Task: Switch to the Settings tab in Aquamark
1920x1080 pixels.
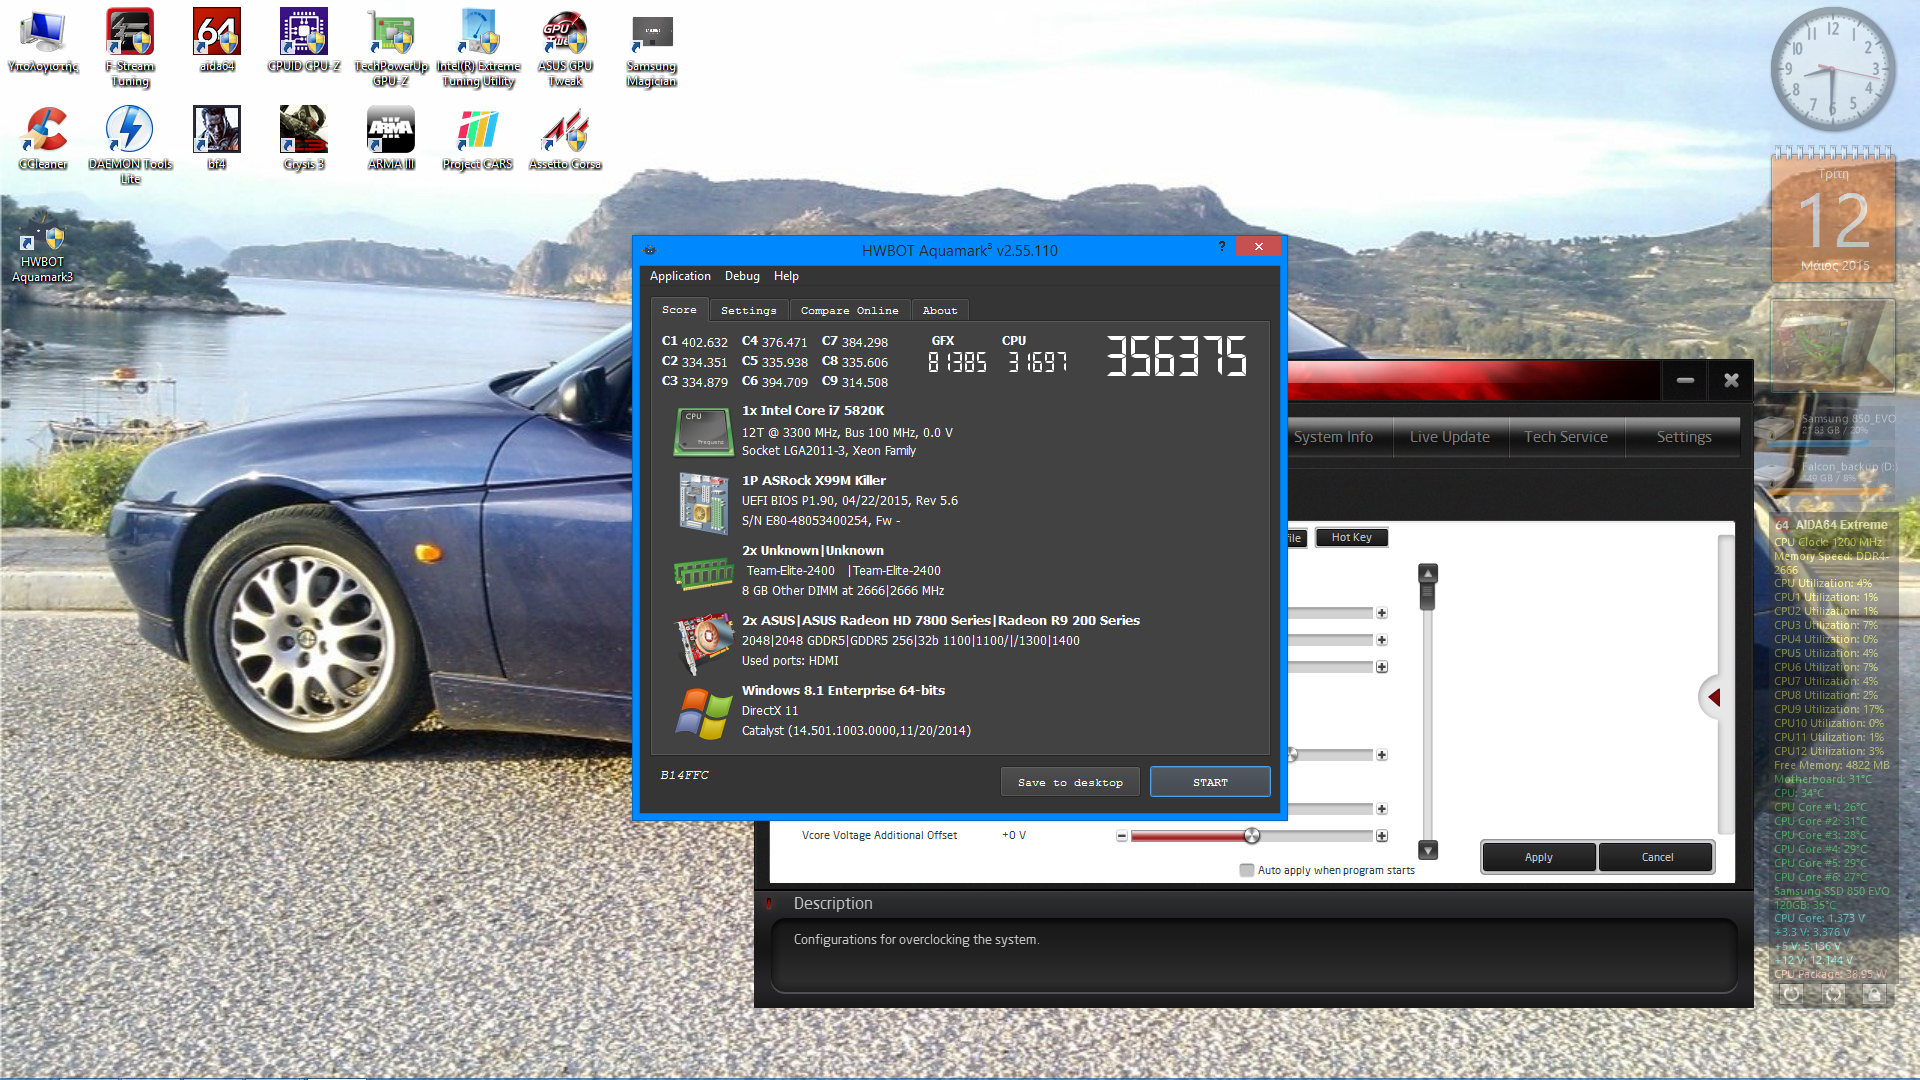Action: (x=748, y=311)
